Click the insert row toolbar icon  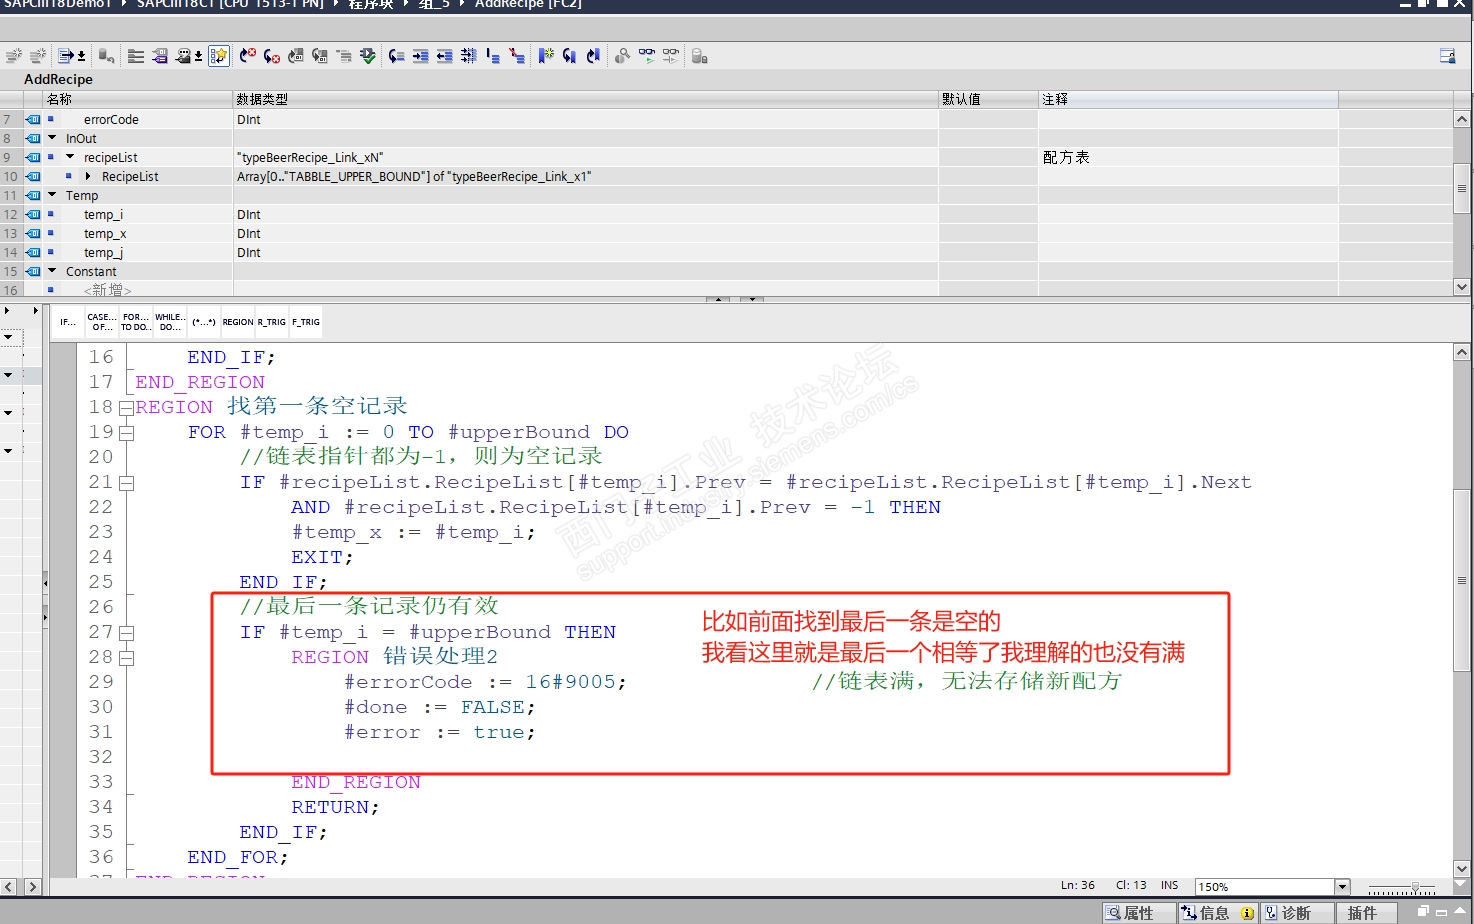13,56
